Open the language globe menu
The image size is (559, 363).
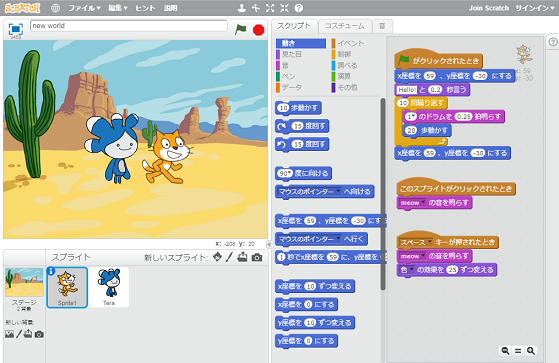[55, 8]
